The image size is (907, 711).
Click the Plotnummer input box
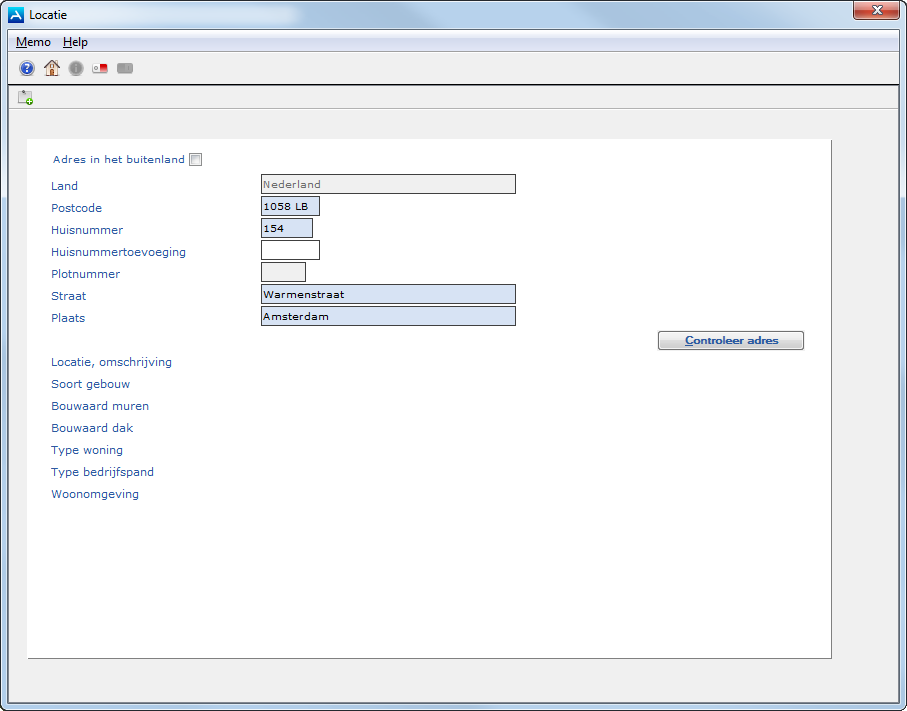click(x=283, y=272)
